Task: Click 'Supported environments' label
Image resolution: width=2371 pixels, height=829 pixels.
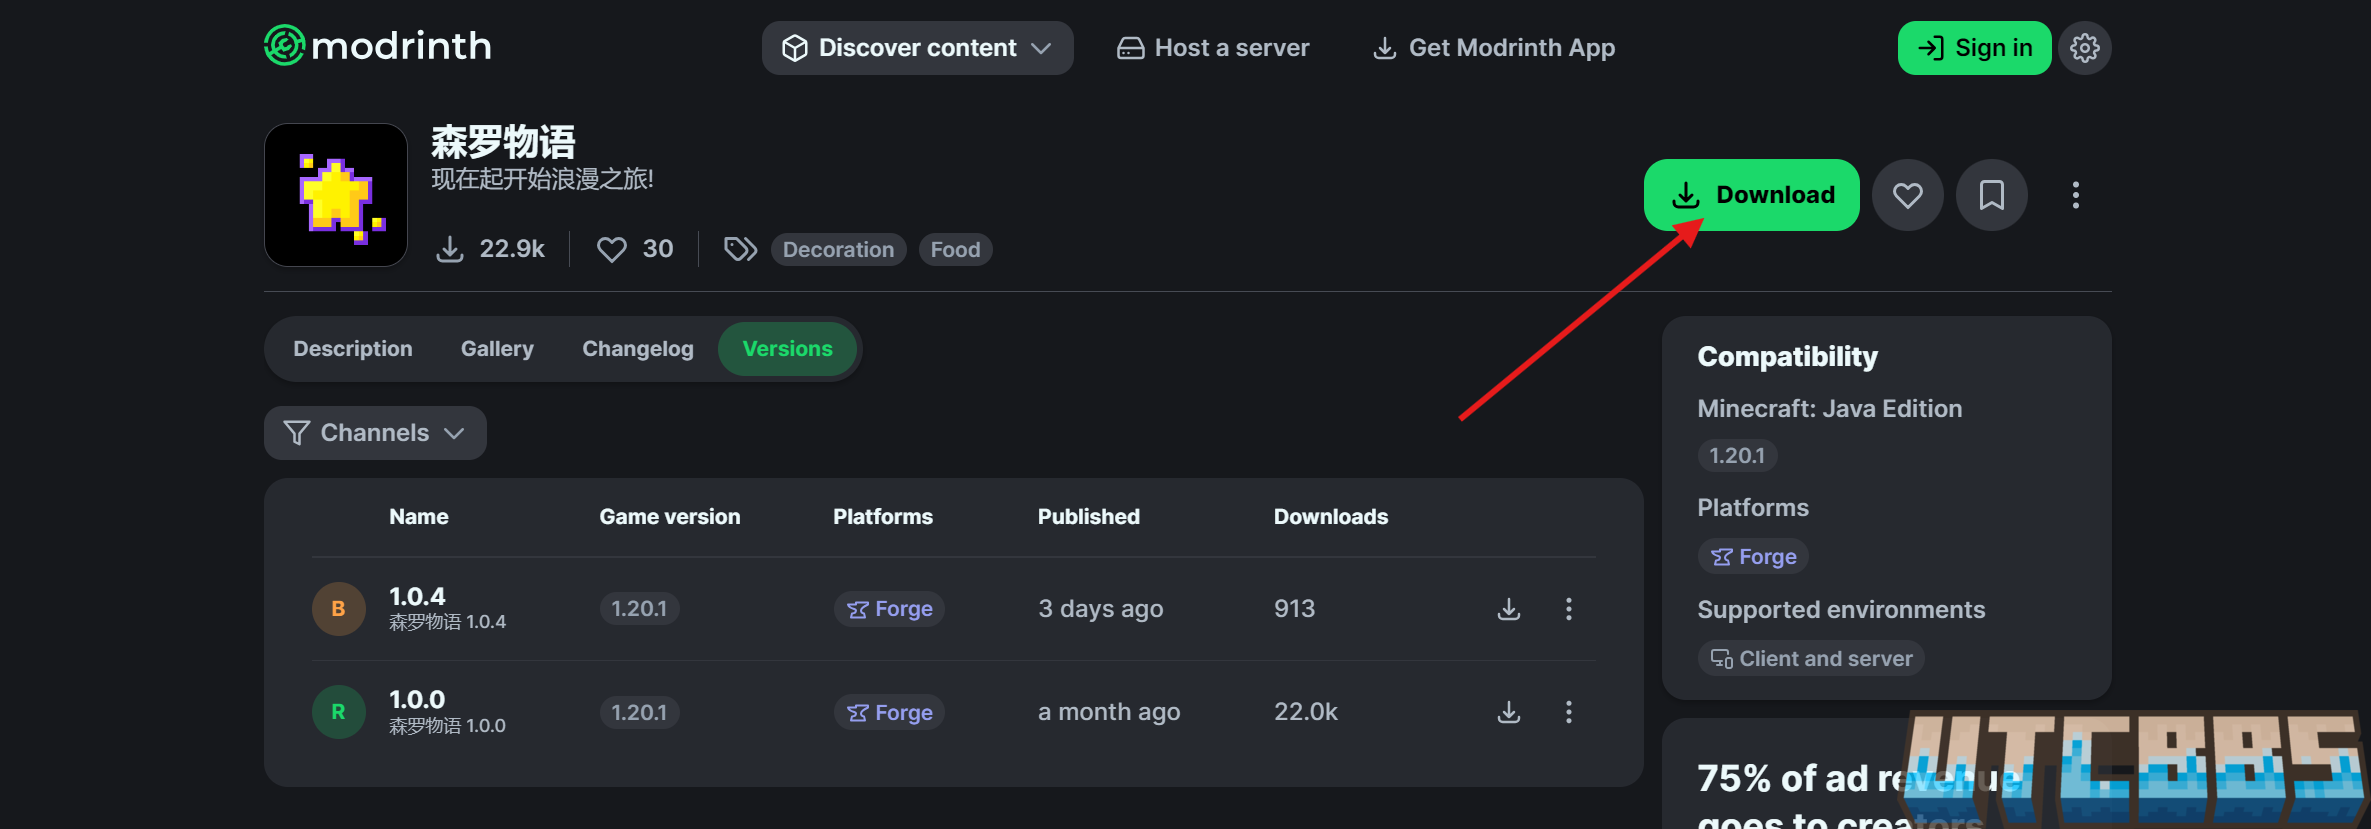Action: point(1841,609)
